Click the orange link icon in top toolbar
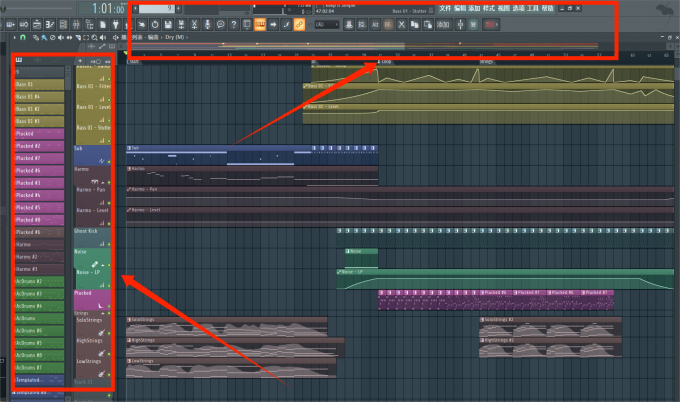Screen dimensions: 680x402 pyautogui.click(x=300, y=23)
